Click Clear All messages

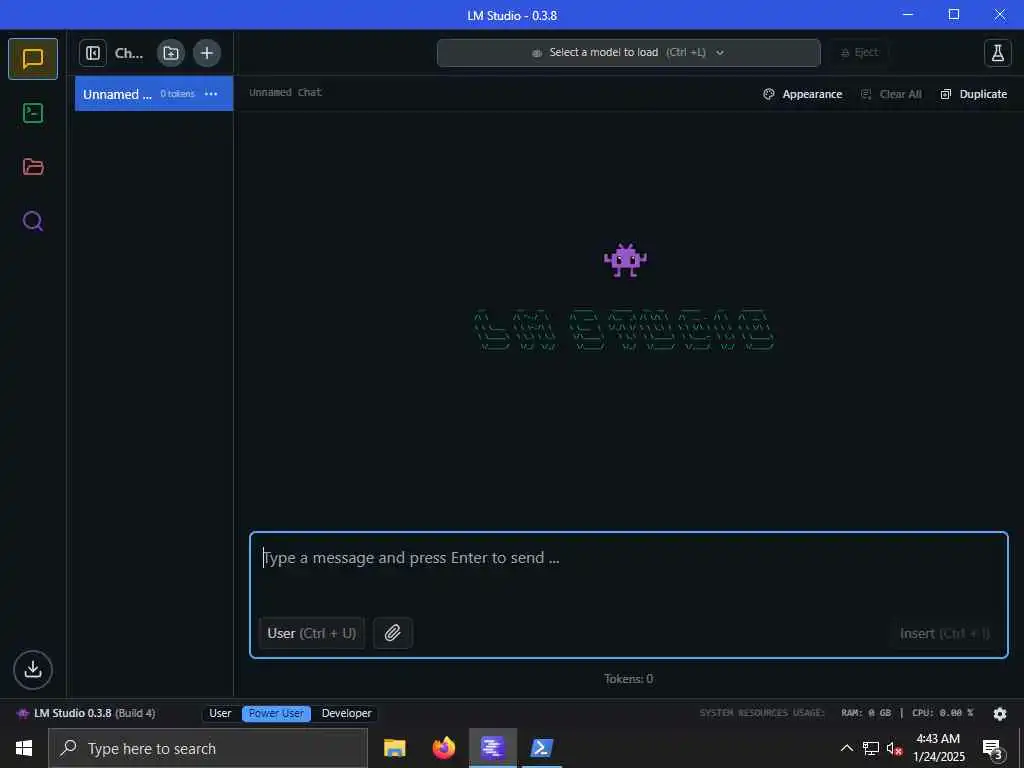[891, 94]
